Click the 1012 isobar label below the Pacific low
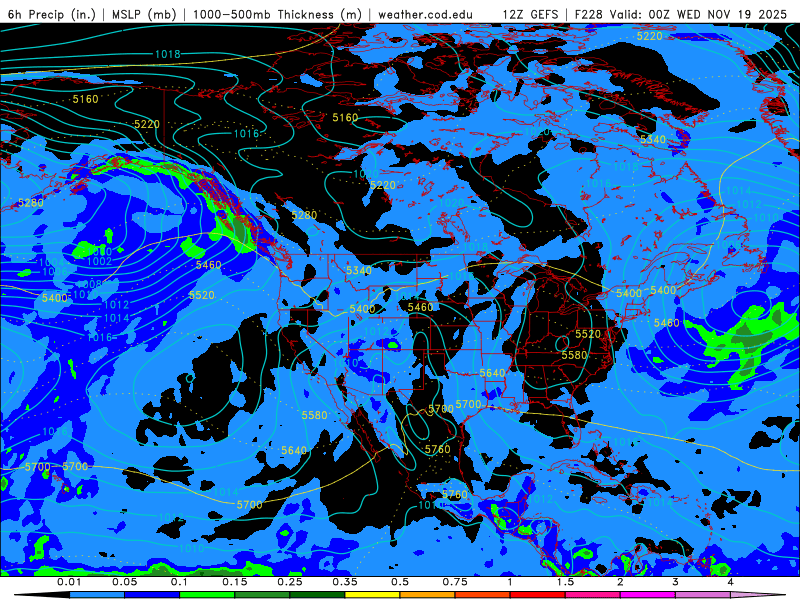Screen dimensions: 800x600 click(116, 305)
